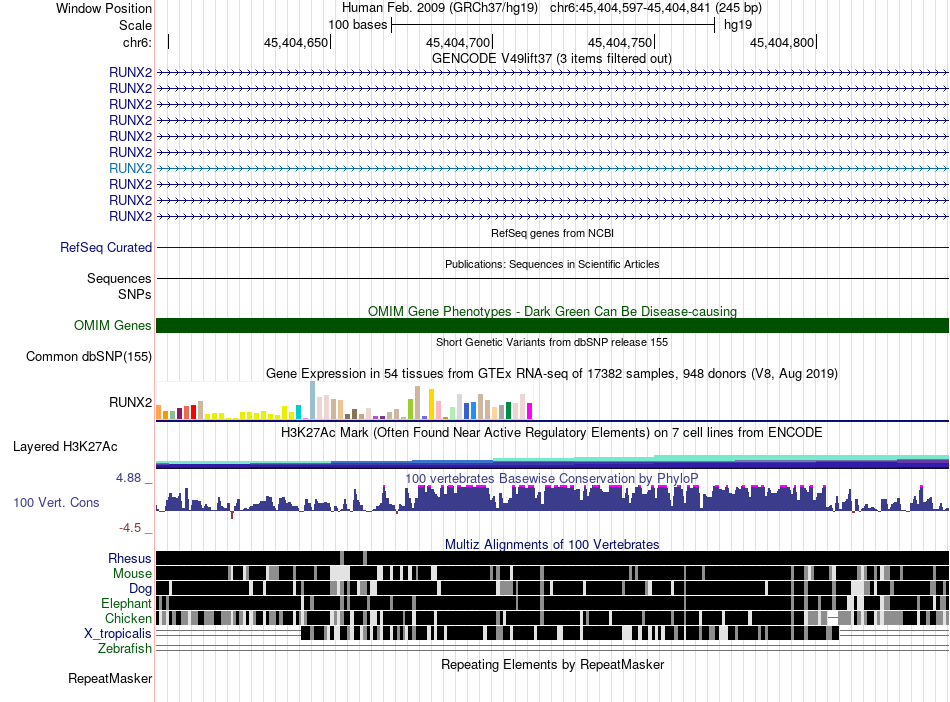Click the Layered H3K27Ac track label
Screen dimensions: 950x702
(x=64, y=446)
